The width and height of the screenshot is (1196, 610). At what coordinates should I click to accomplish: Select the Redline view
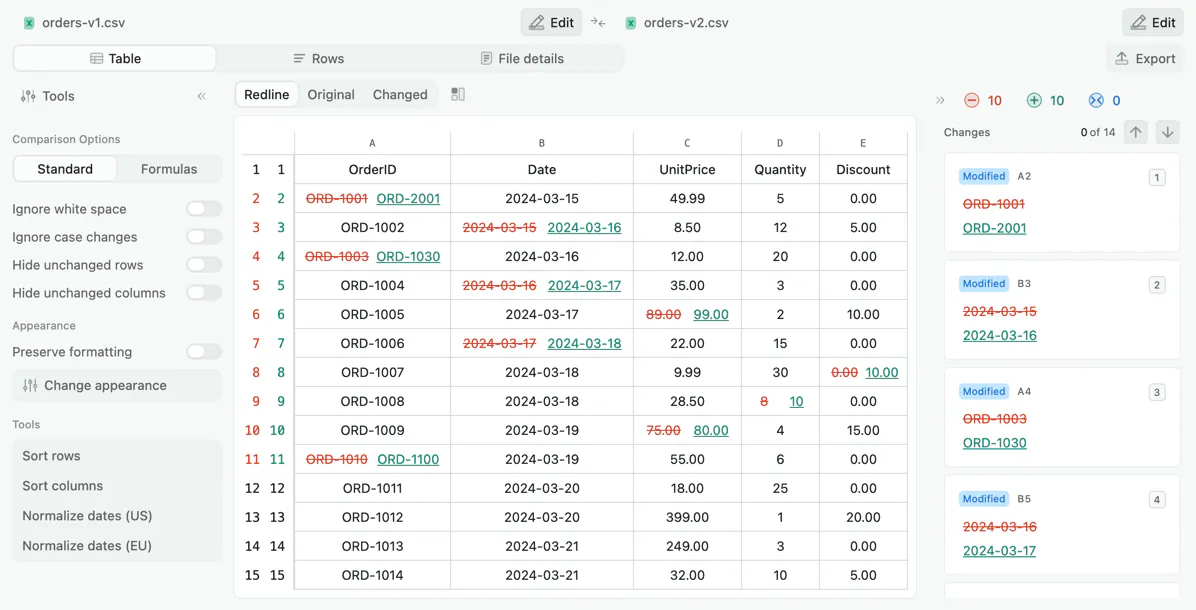pos(266,95)
